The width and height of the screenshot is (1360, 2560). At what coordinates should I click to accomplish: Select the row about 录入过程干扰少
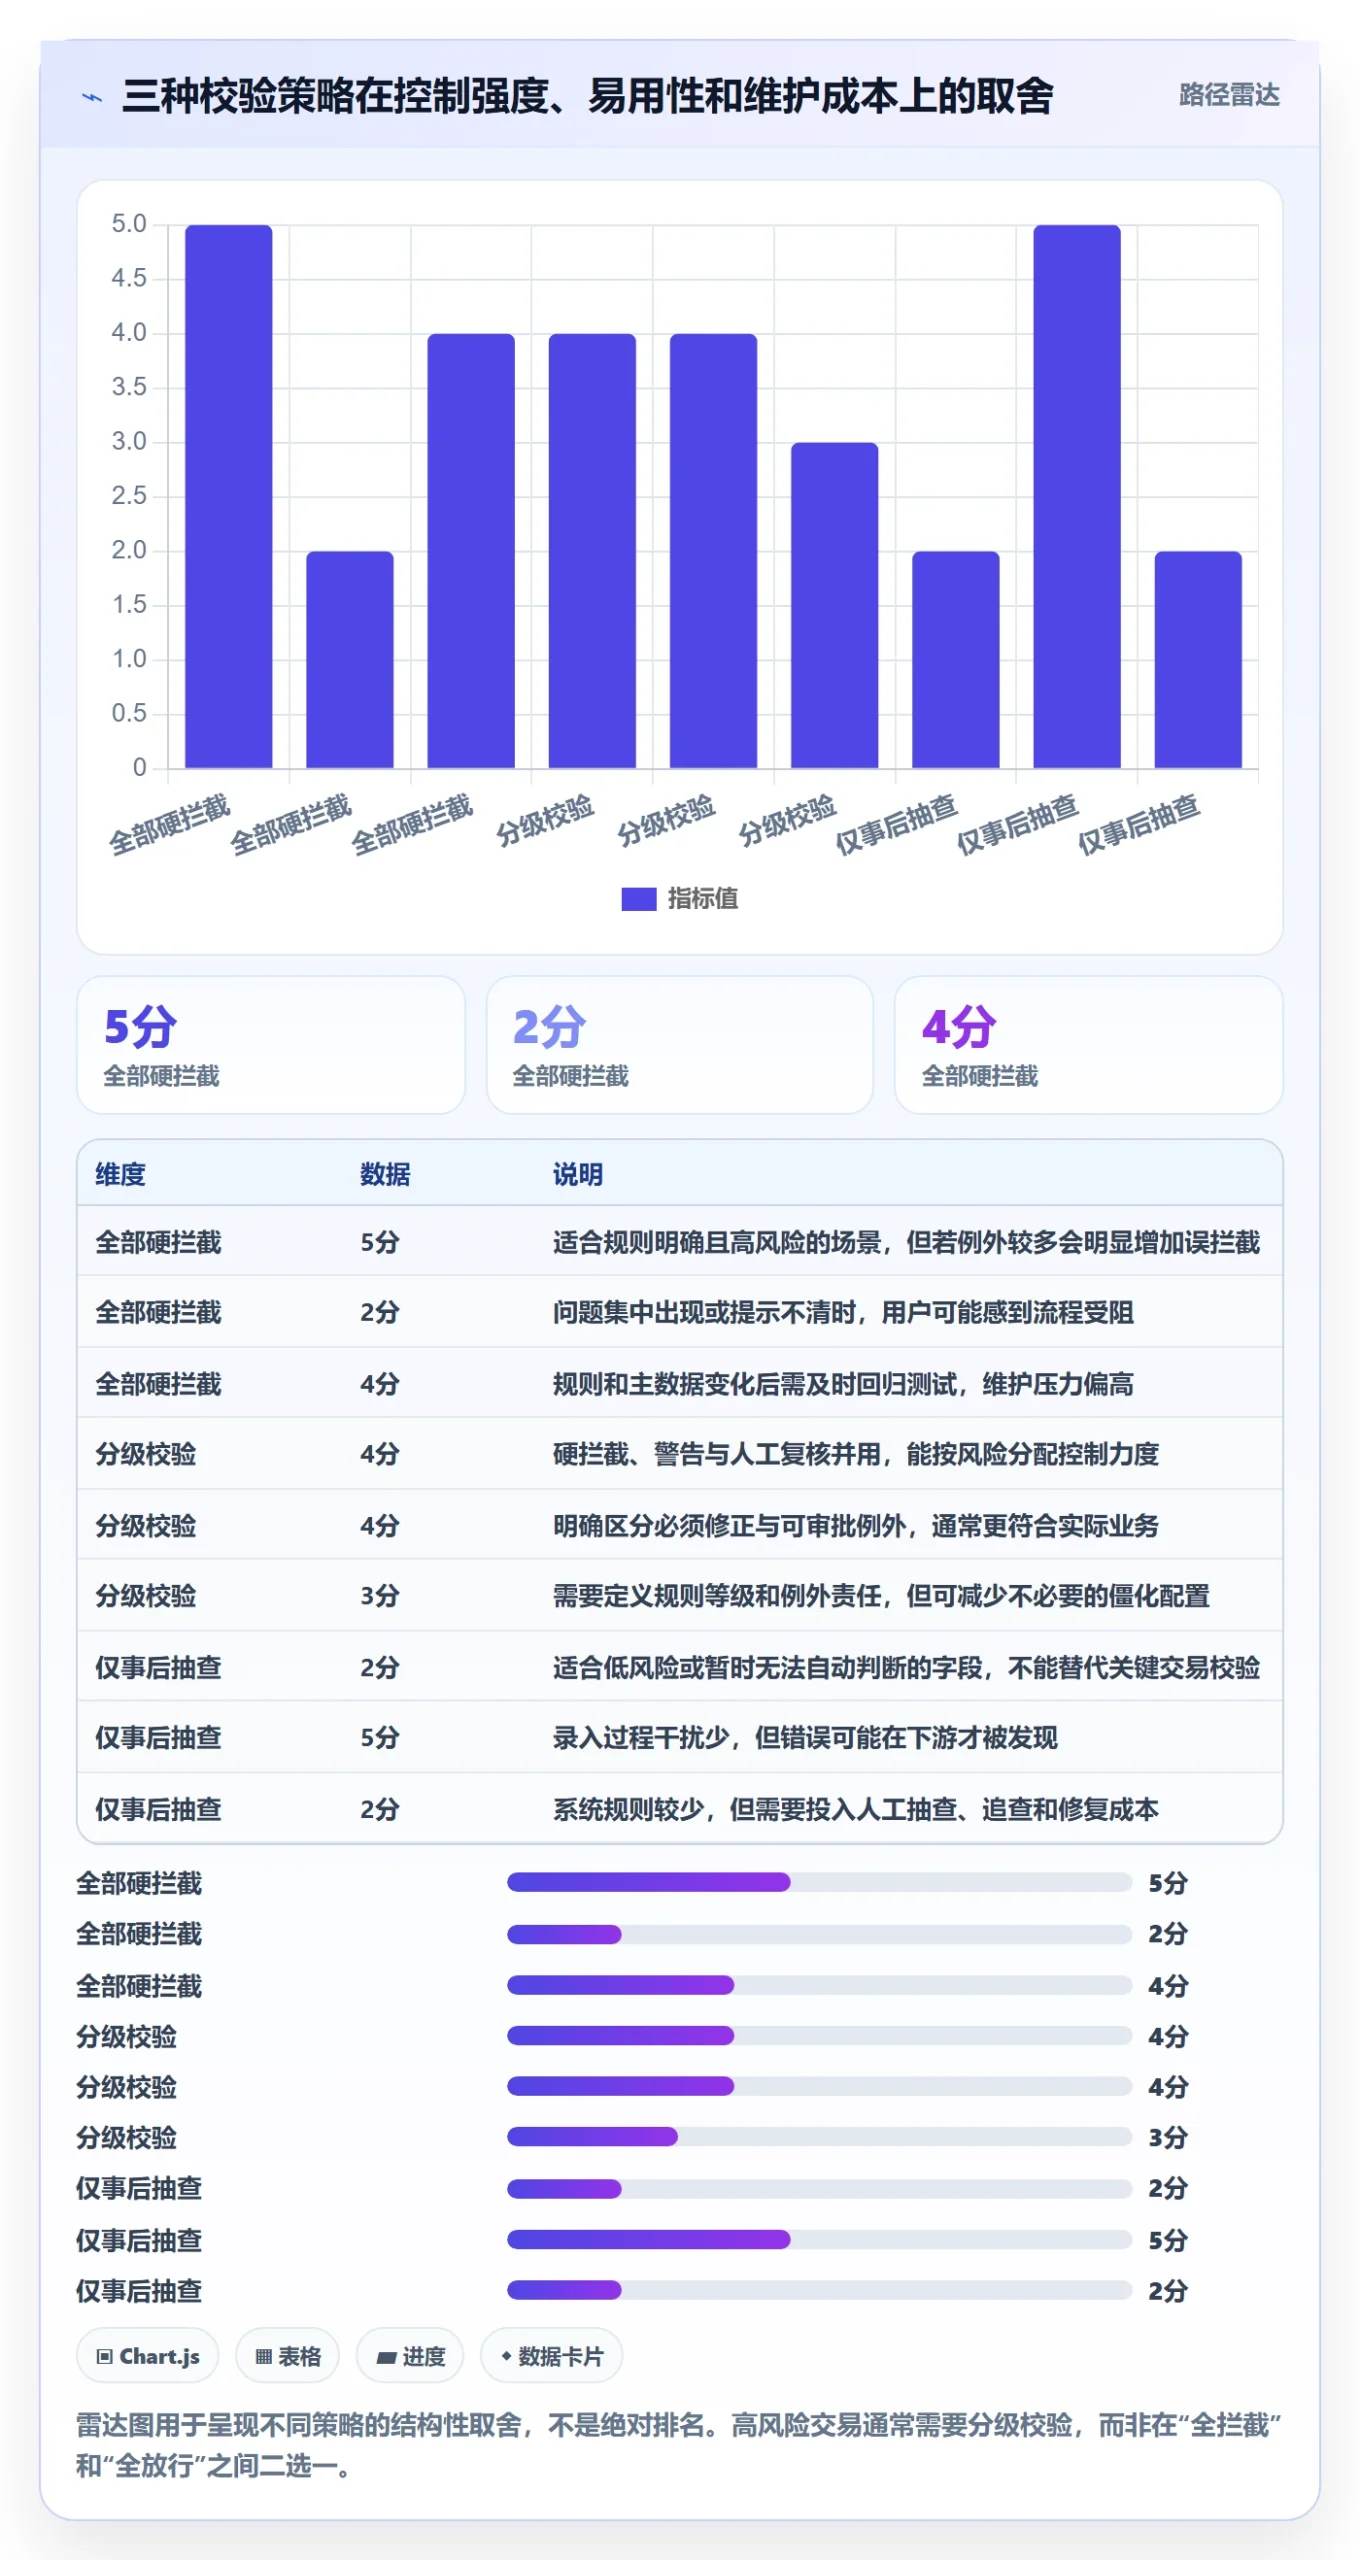[680, 1737]
